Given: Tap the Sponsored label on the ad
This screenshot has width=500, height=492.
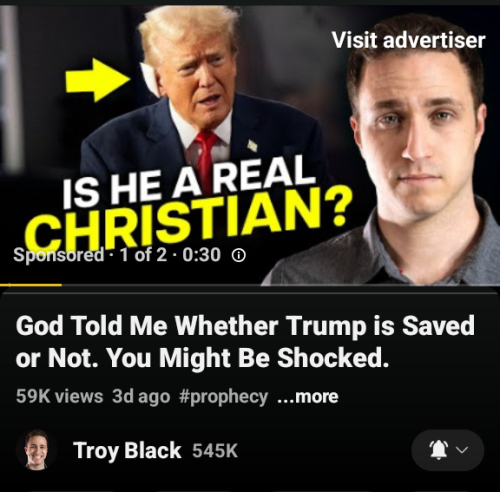Looking at the screenshot, I should 58,256.
